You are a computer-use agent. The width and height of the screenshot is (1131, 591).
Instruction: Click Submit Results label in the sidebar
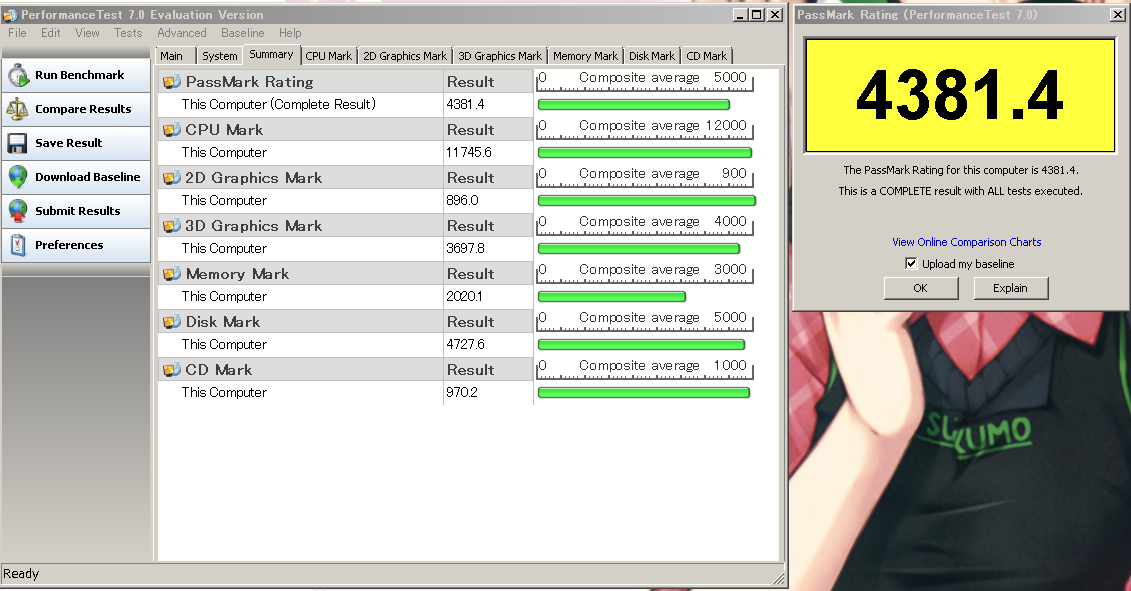click(x=77, y=211)
